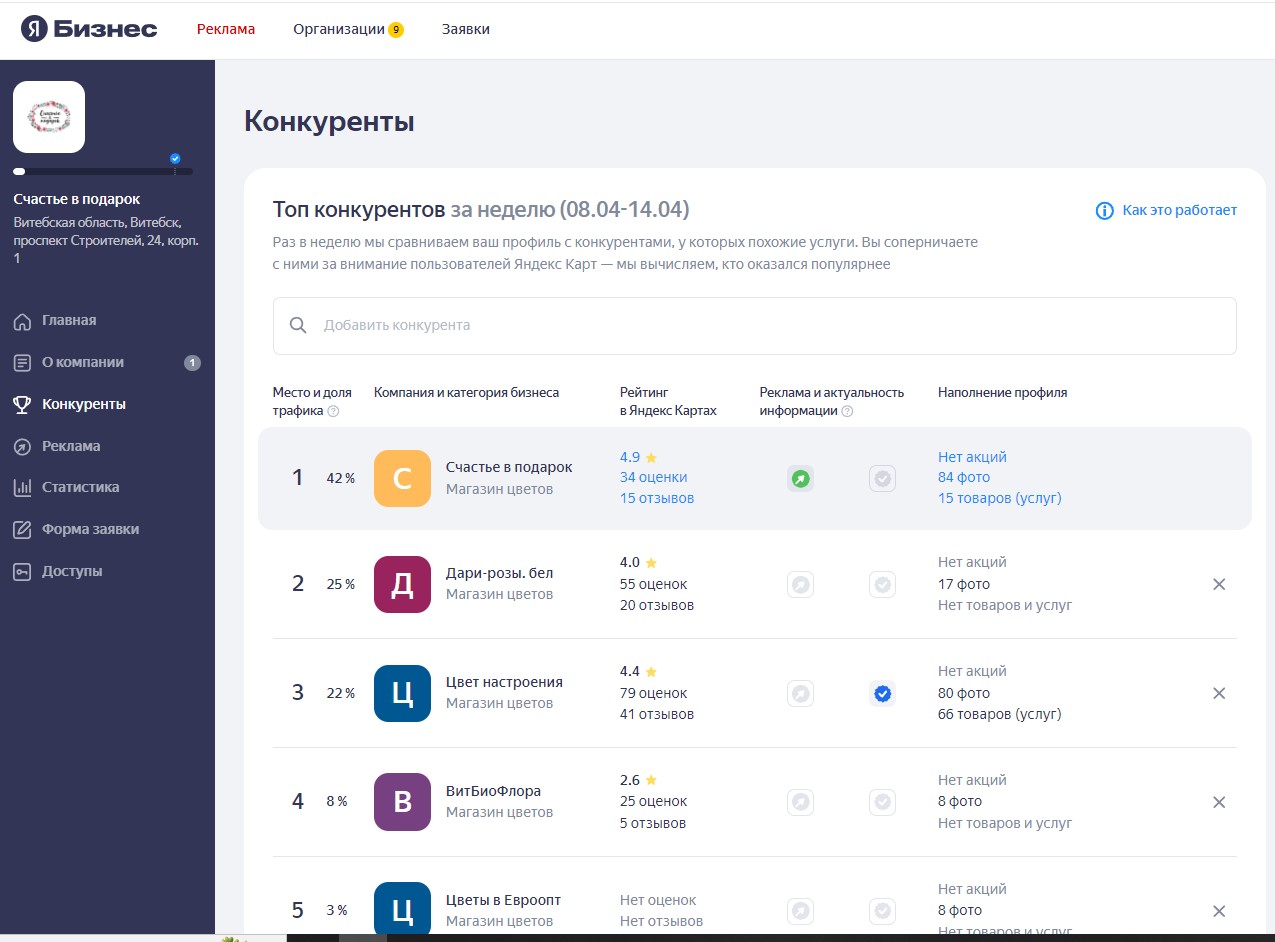This screenshot has width=1275, height=942.
Task: Open the 15 отзывов link
Action: pos(657,498)
